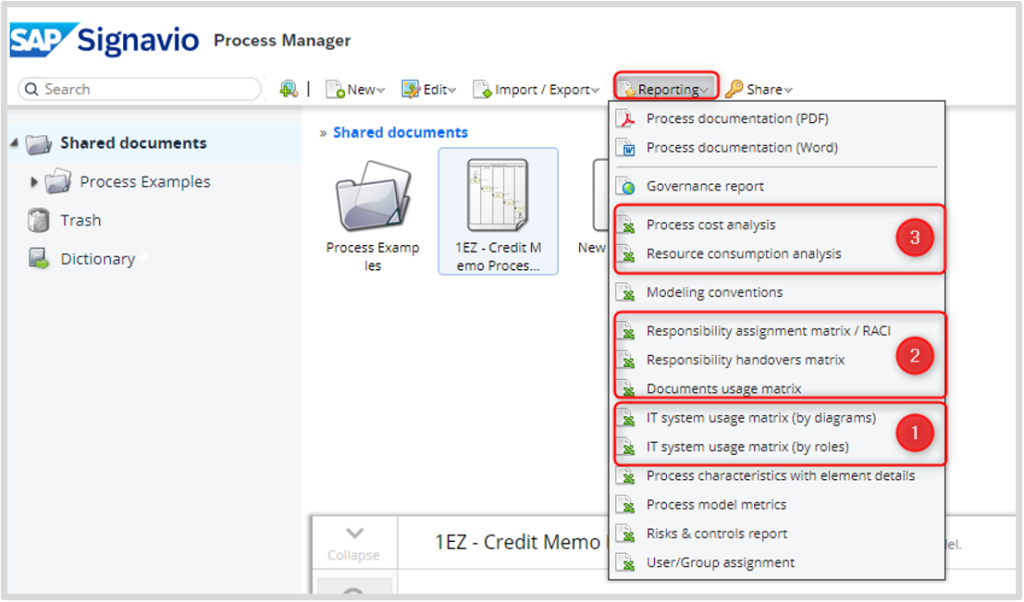Click the Excel icon beside Modeling conventions
Screen dimensions: 1024x602
(x=626, y=292)
